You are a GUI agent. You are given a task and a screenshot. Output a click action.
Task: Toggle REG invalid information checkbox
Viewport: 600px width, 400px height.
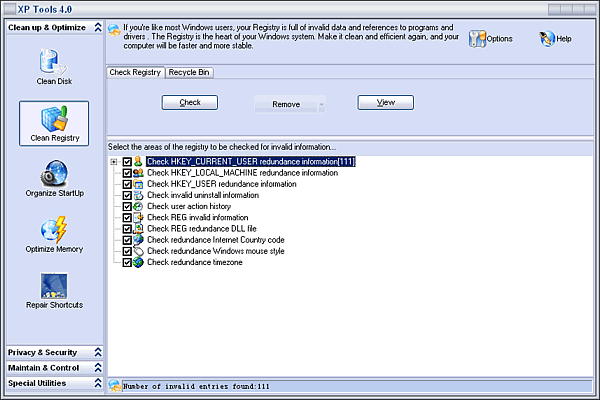pos(127,218)
